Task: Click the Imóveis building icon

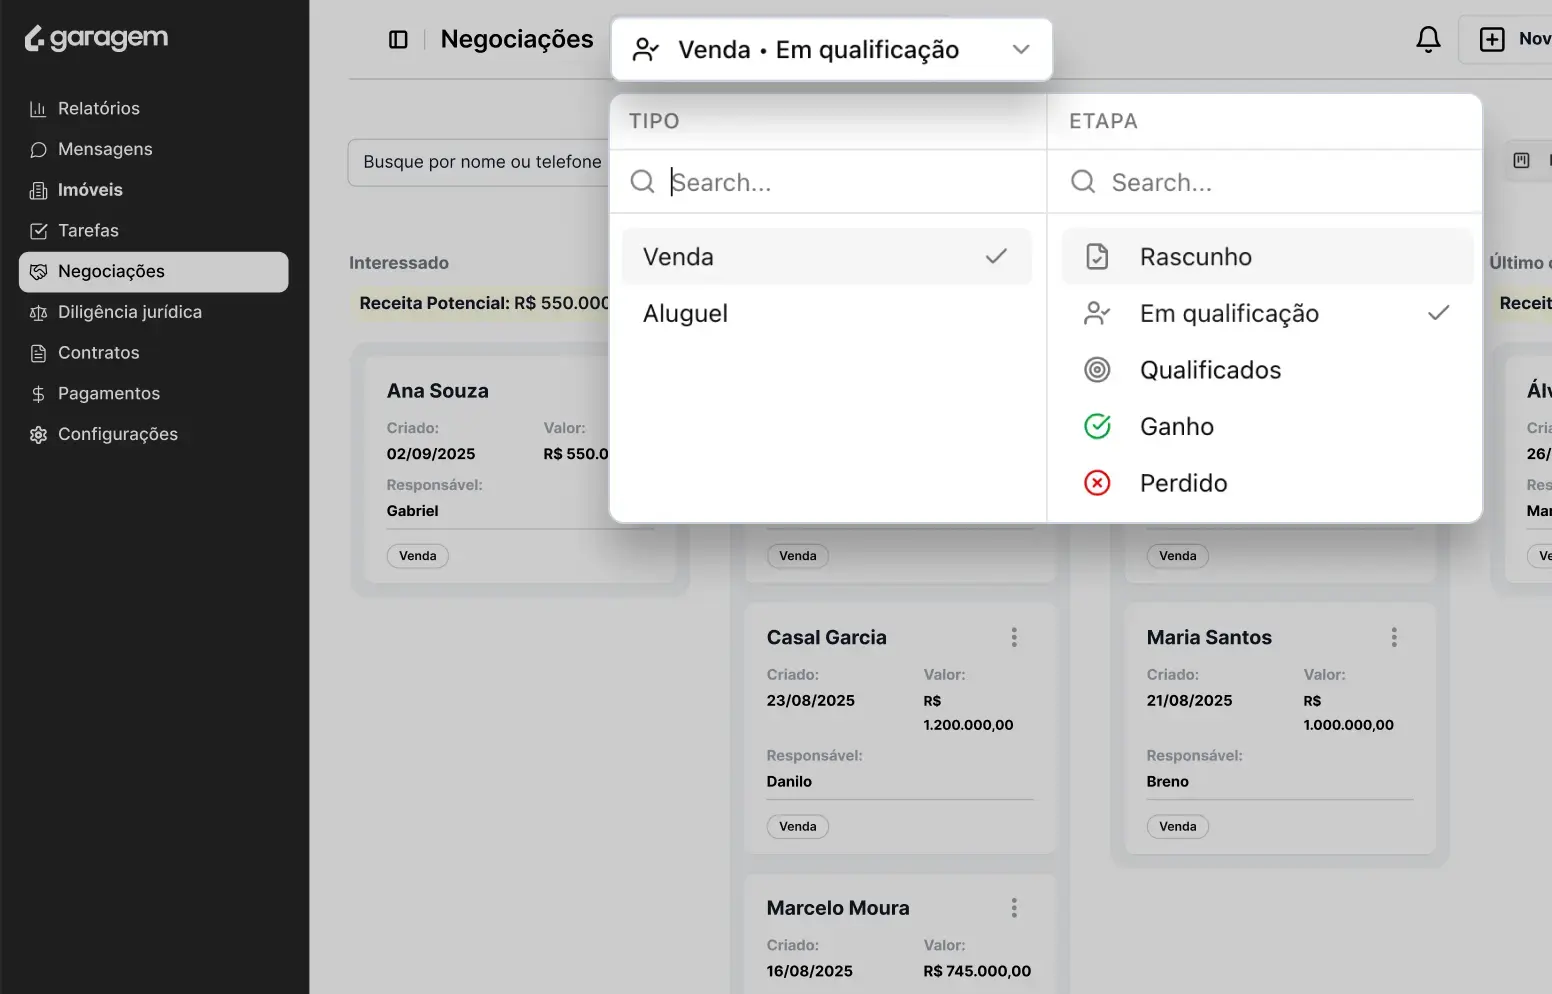Action: pyautogui.click(x=37, y=190)
